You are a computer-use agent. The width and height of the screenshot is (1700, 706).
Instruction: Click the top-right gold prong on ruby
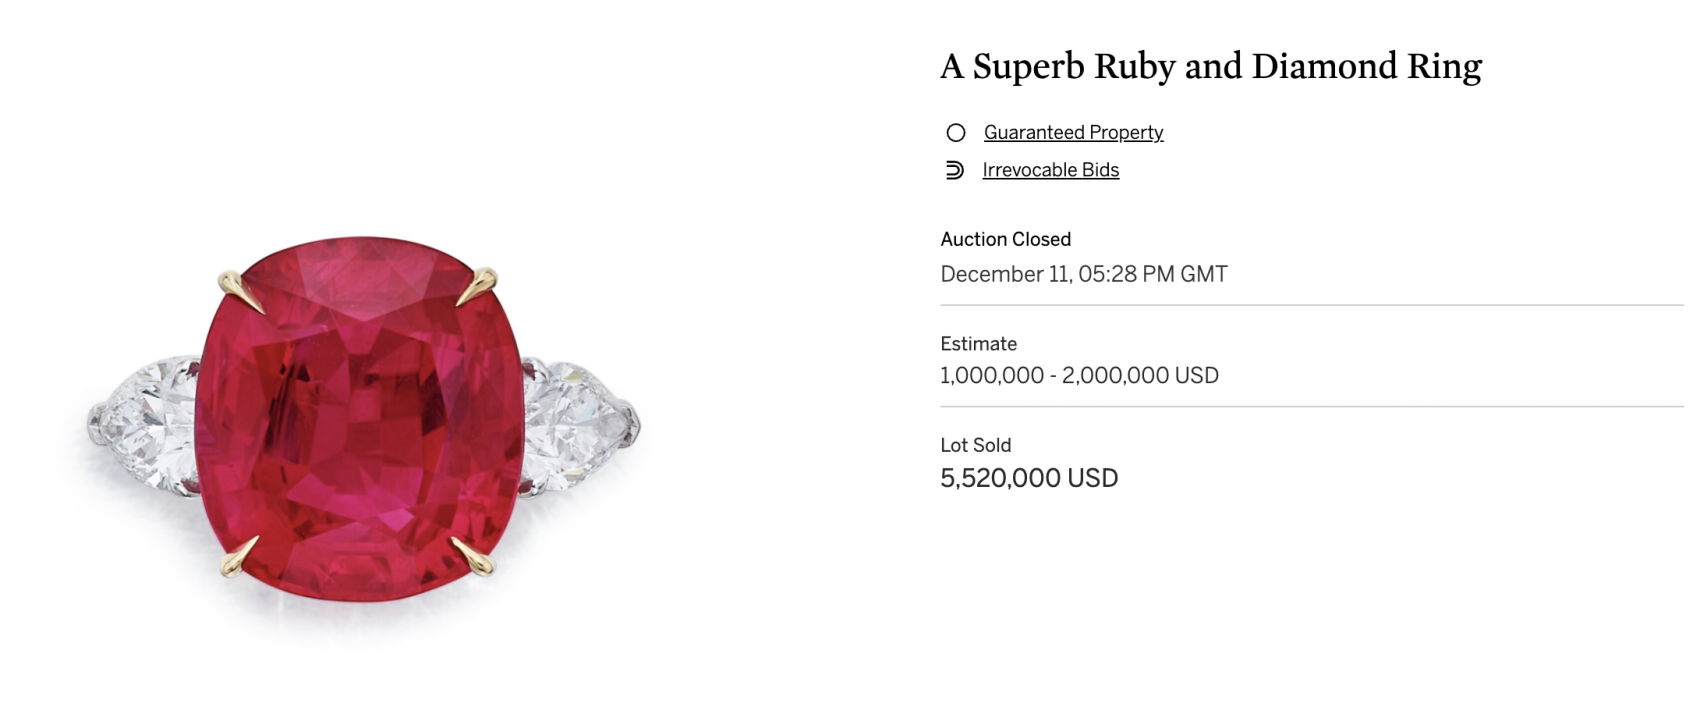pos(477,285)
